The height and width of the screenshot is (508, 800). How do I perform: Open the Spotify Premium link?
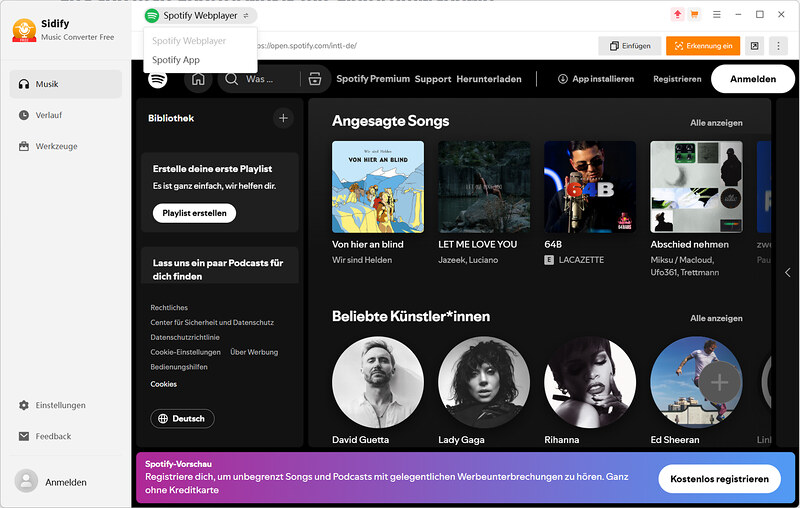(x=373, y=79)
